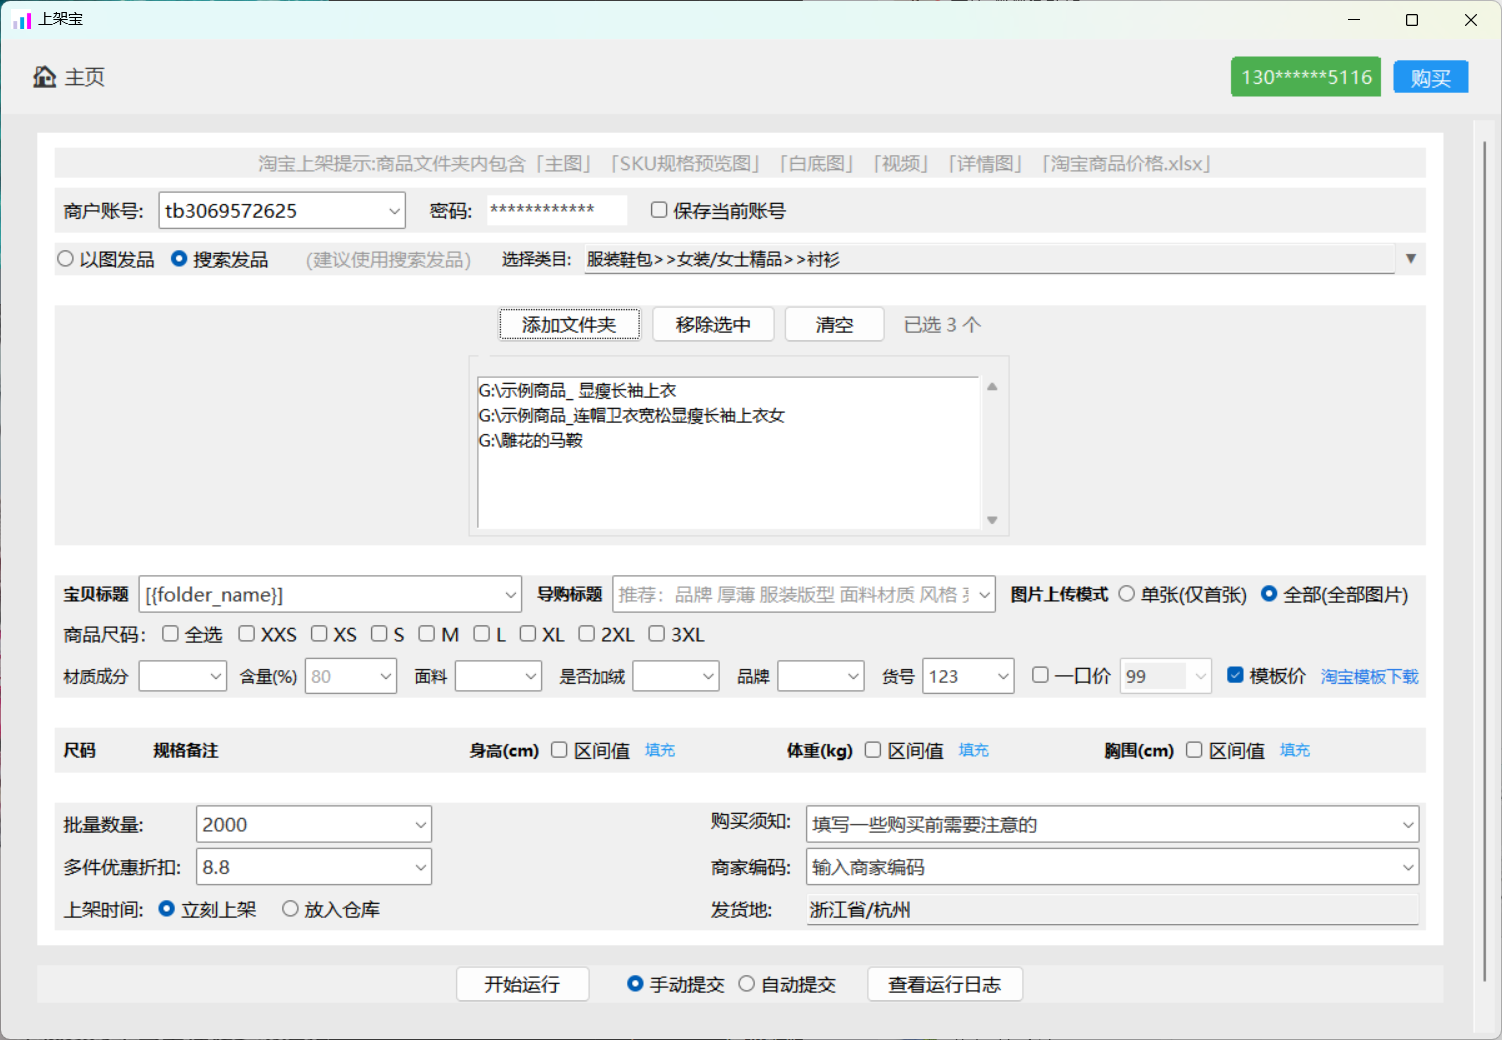Screen dimensions: 1502x1040
Task: Click the 购买 purchase button
Action: click(x=1431, y=78)
